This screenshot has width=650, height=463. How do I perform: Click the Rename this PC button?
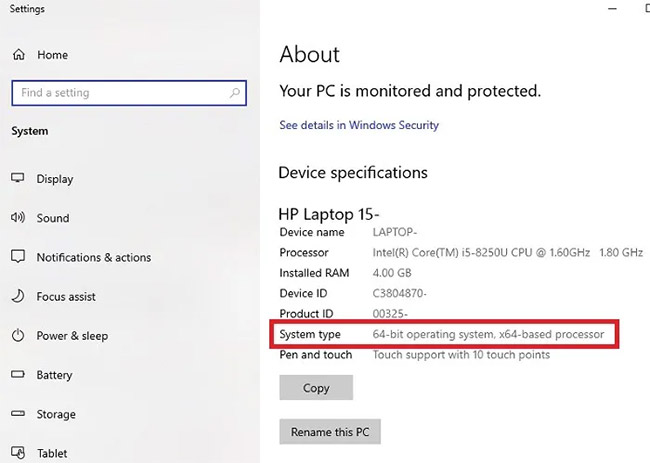pyautogui.click(x=330, y=432)
